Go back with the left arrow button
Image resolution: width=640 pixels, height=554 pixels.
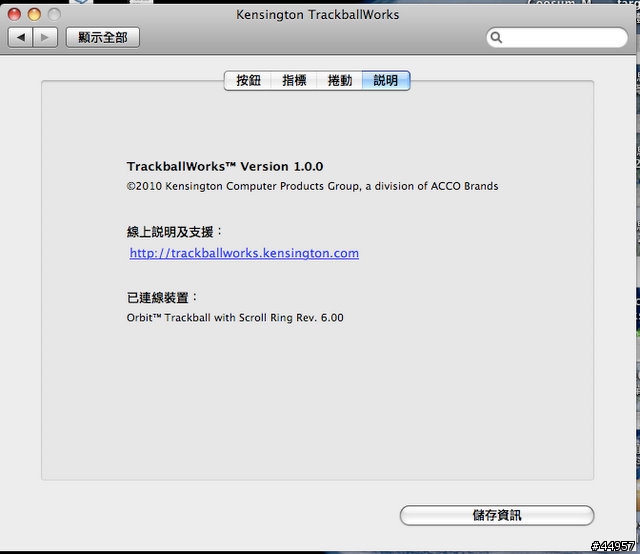(20, 38)
